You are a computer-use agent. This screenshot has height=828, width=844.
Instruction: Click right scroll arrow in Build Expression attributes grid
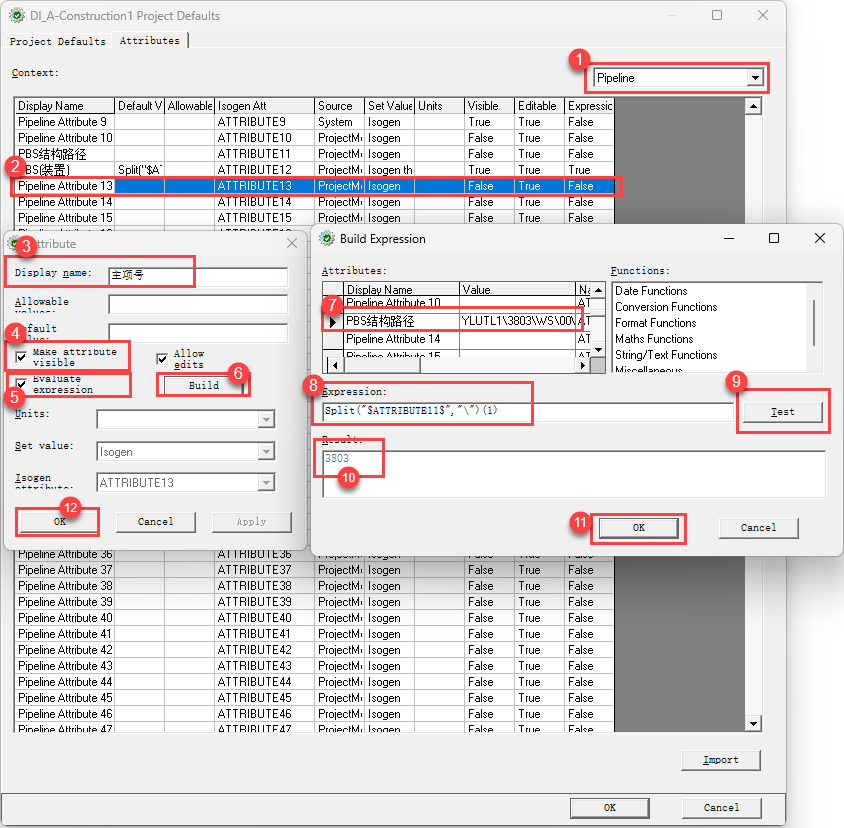point(584,365)
